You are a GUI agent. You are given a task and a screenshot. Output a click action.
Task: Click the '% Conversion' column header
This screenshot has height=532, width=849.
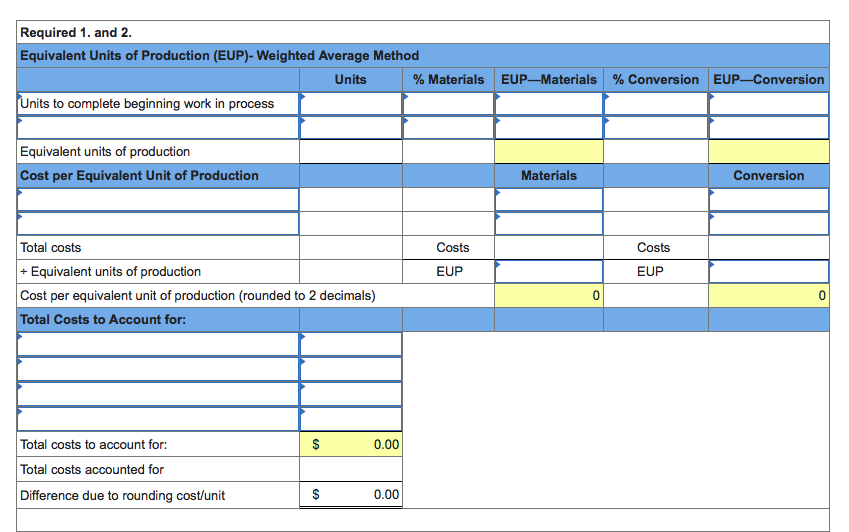(x=656, y=80)
